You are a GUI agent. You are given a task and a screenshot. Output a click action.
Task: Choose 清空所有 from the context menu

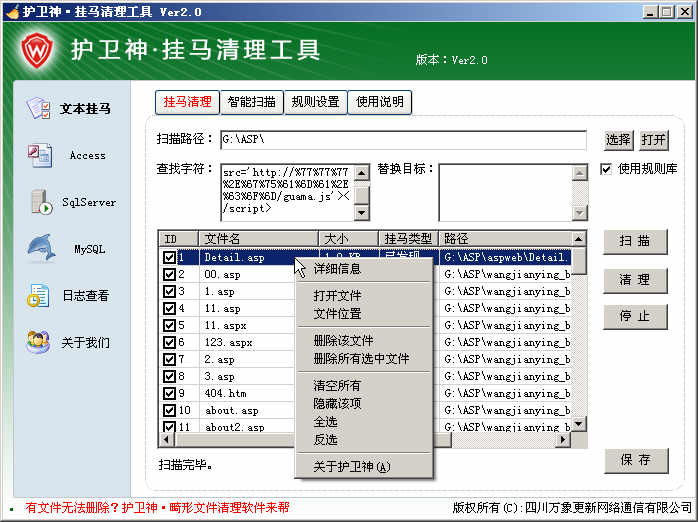364,386
